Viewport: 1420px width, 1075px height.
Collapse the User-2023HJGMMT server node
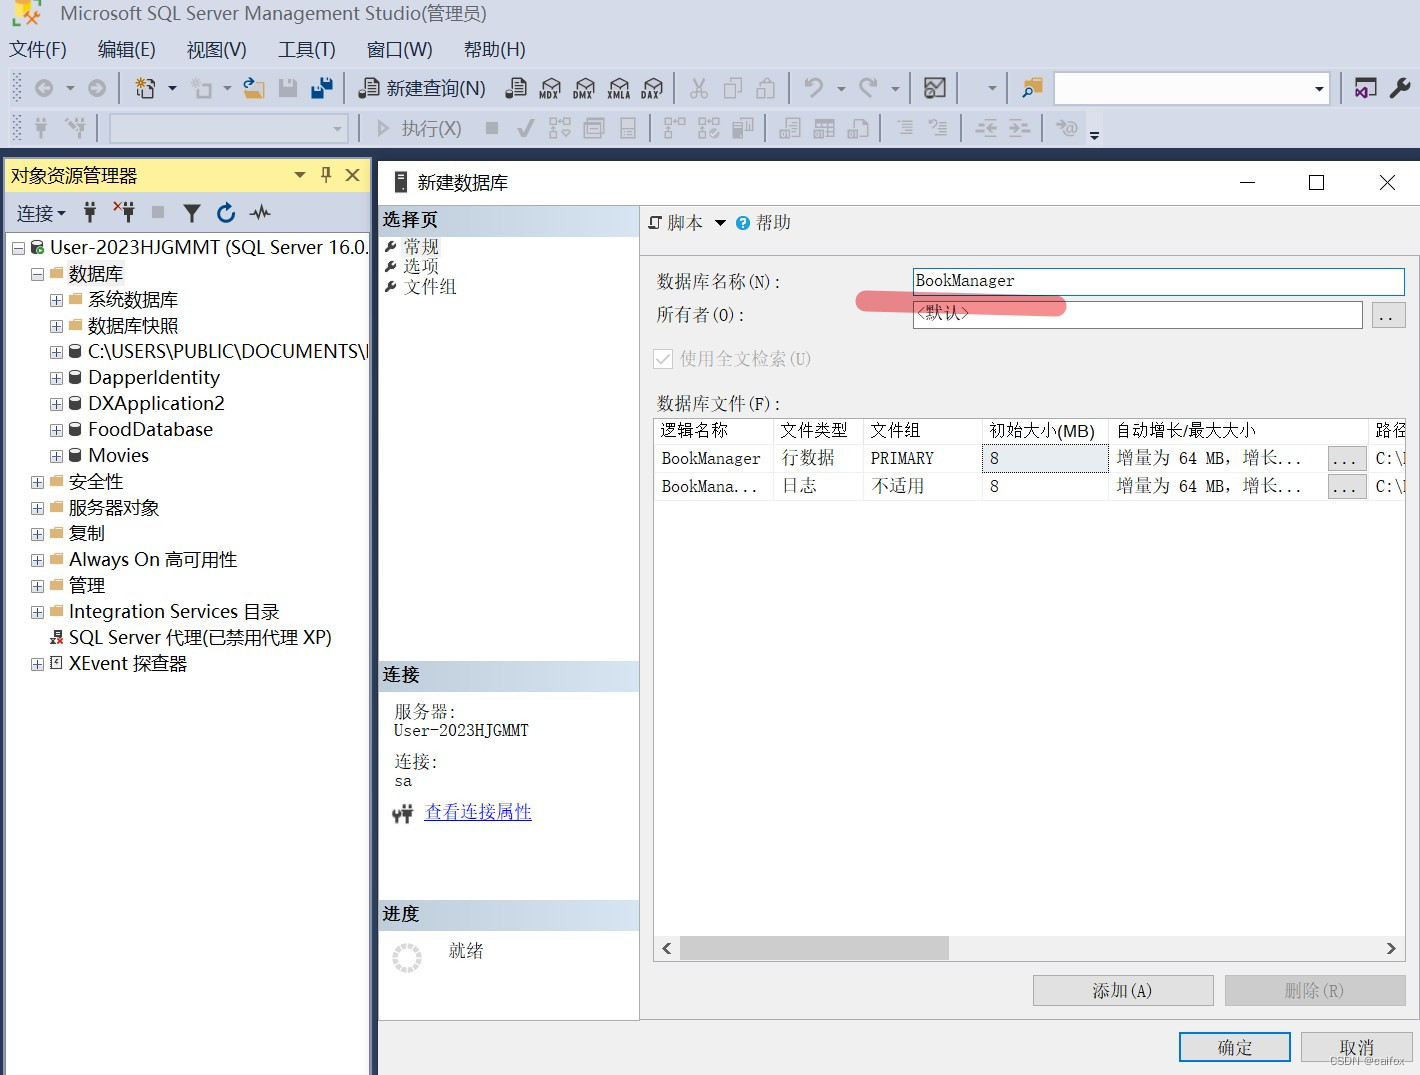pyautogui.click(x=18, y=248)
